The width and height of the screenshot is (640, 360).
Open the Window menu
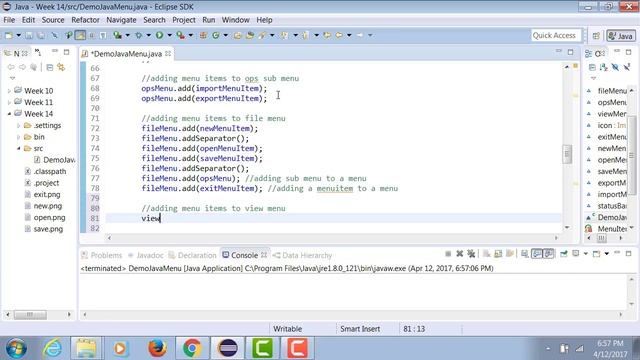236,20
